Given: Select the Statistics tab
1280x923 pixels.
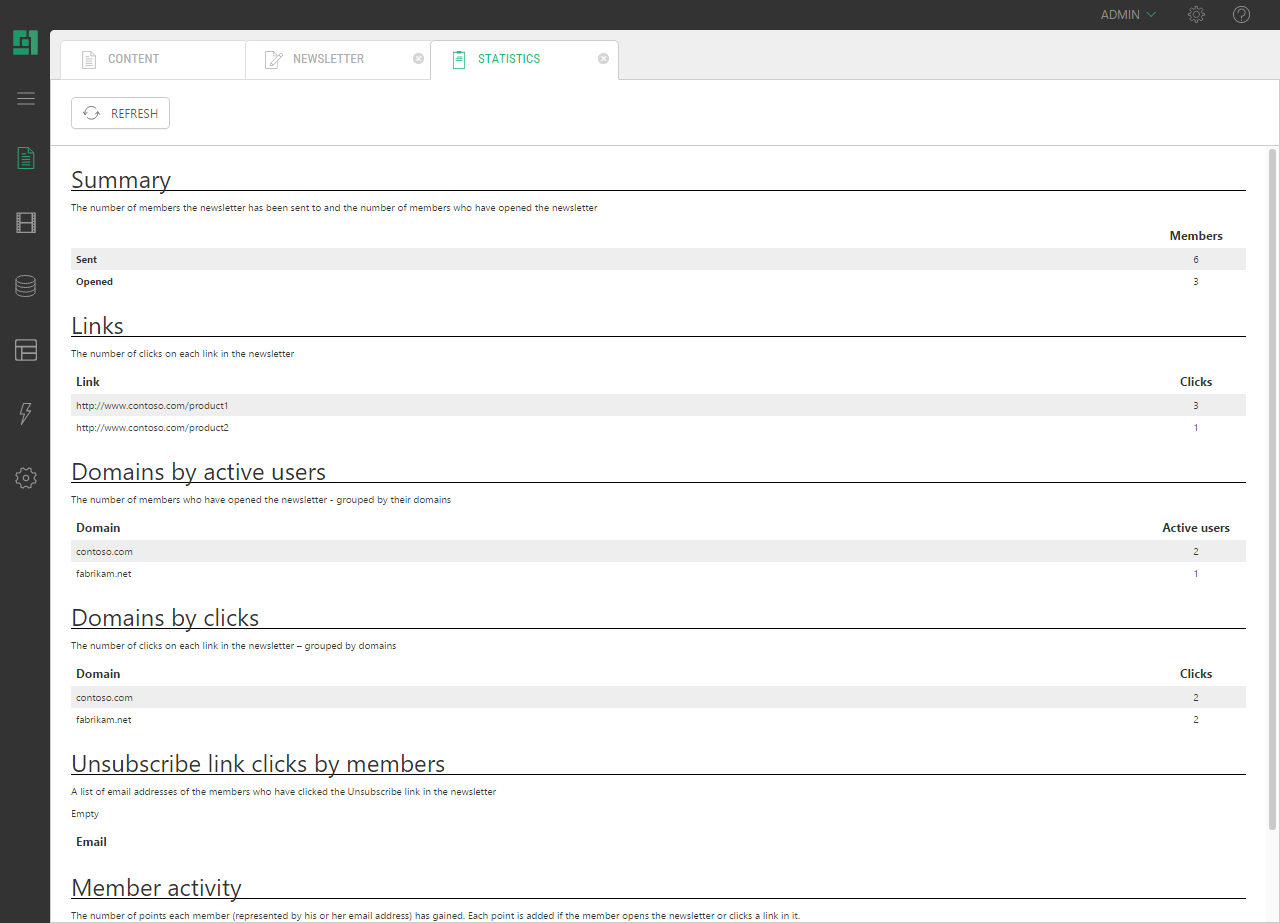Looking at the screenshot, I should click(508, 59).
